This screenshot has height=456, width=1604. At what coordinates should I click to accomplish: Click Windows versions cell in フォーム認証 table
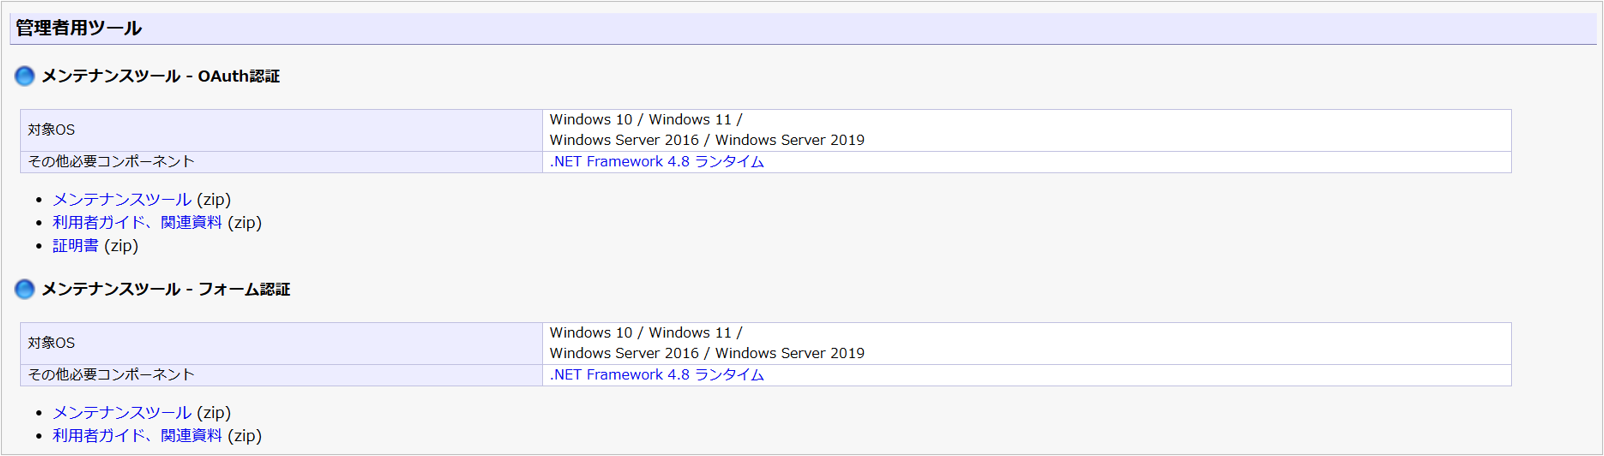[x=706, y=343]
